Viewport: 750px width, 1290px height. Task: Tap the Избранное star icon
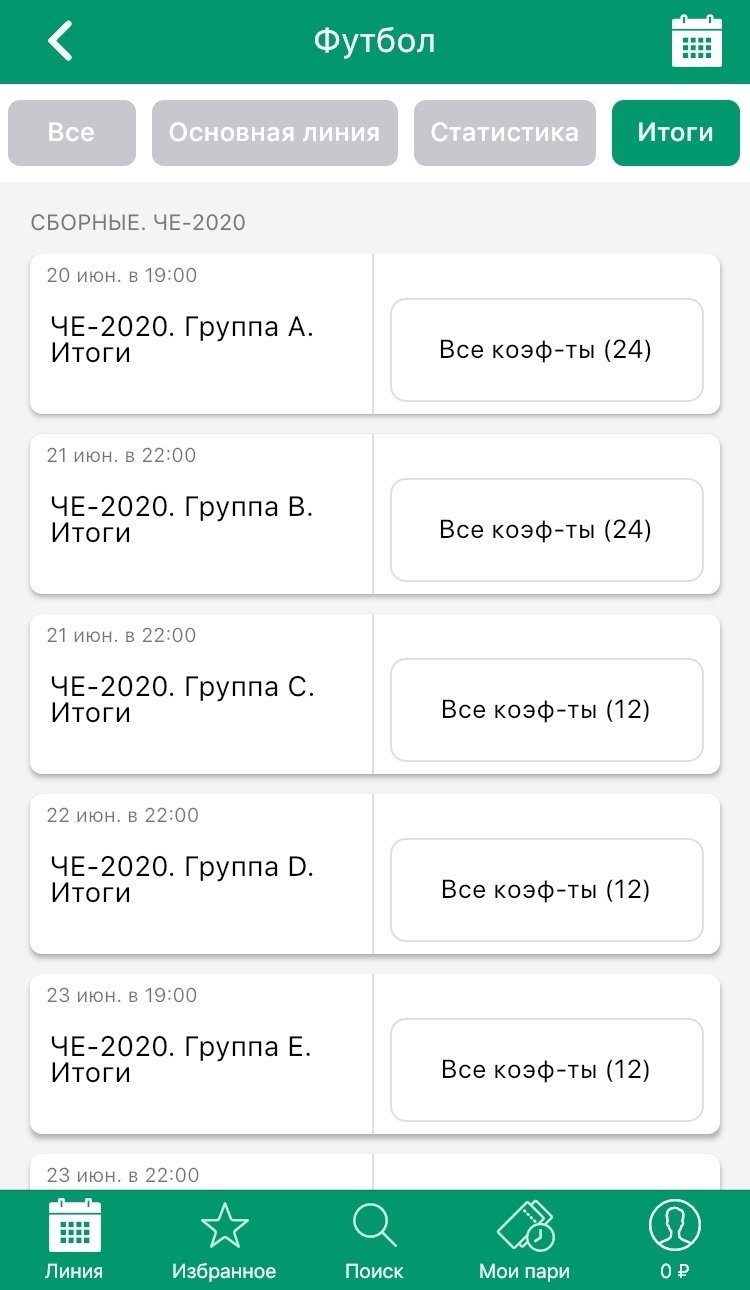[x=224, y=1226]
